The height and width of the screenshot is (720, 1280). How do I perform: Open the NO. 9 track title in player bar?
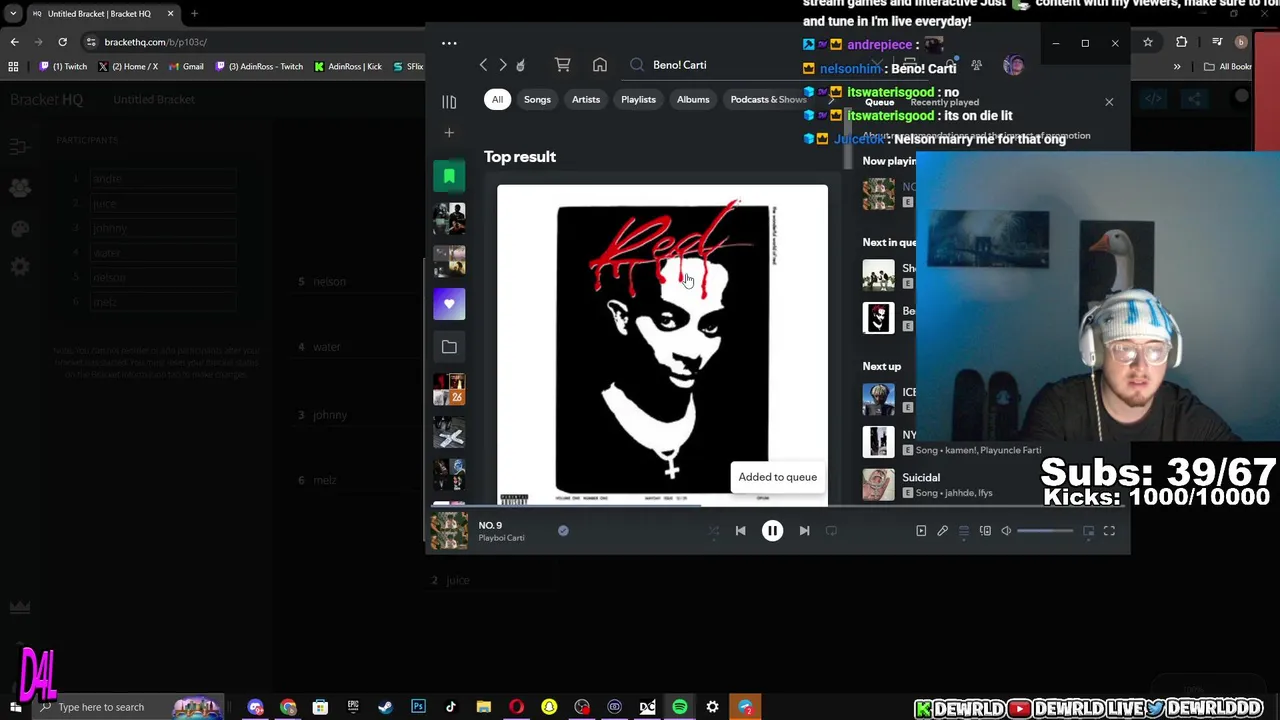coord(490,525)
